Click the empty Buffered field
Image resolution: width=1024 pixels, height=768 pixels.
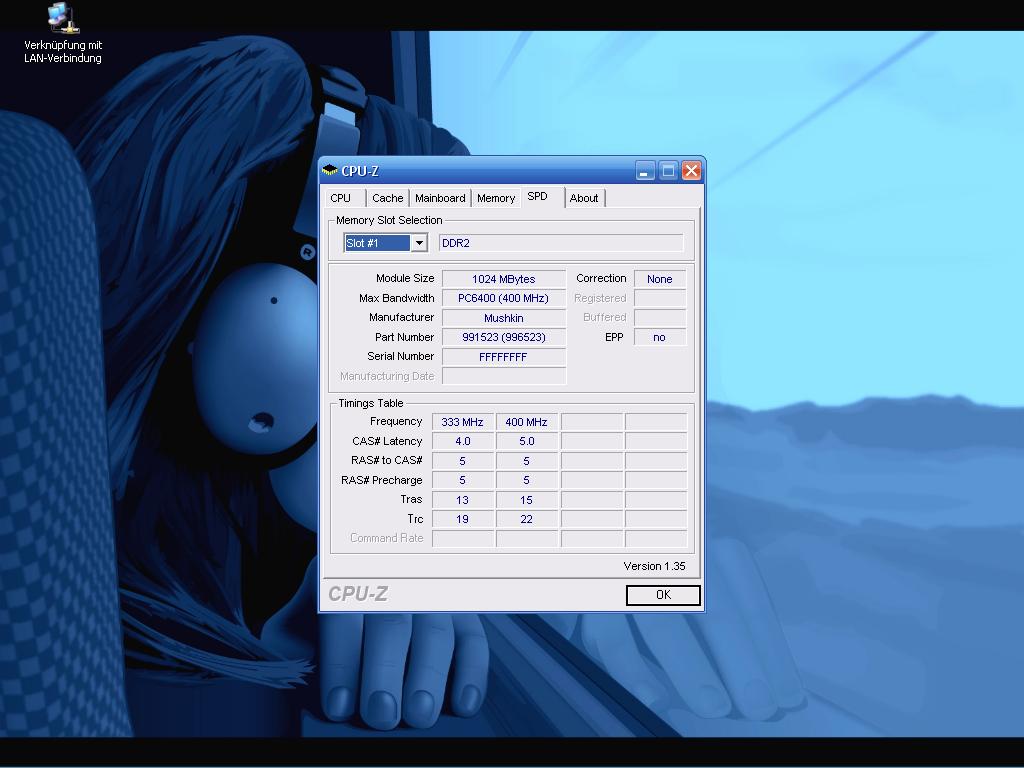(660, 318)
